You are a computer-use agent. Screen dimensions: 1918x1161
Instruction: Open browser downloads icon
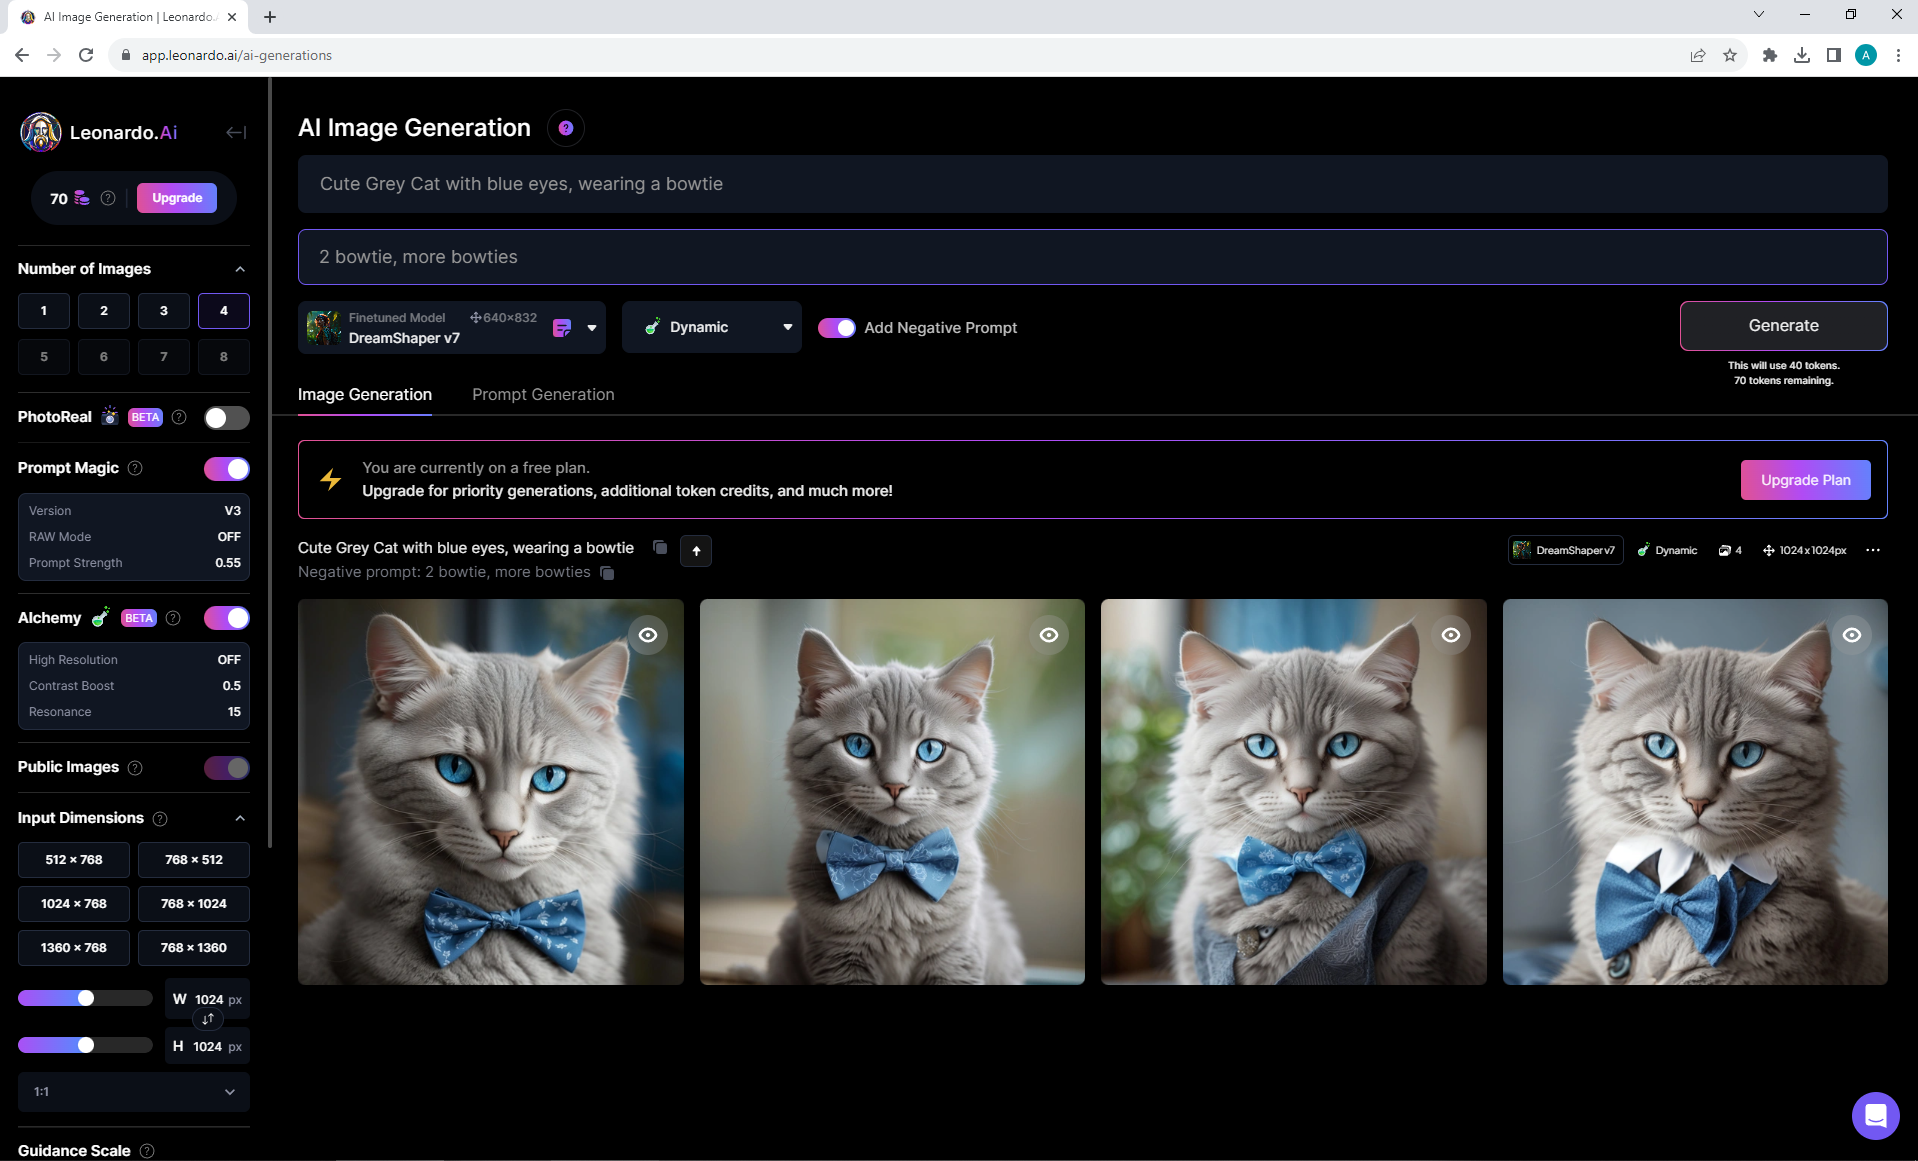[1802, 56]
